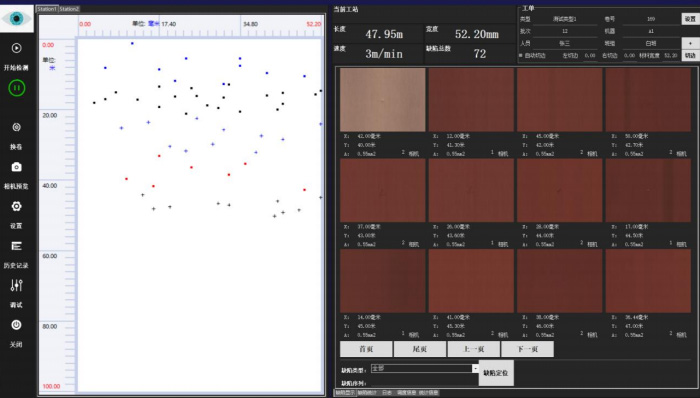This screenshot has width=700, height=398.
Task: Click the 设置 button in work order panel
Action: point(690,19)
